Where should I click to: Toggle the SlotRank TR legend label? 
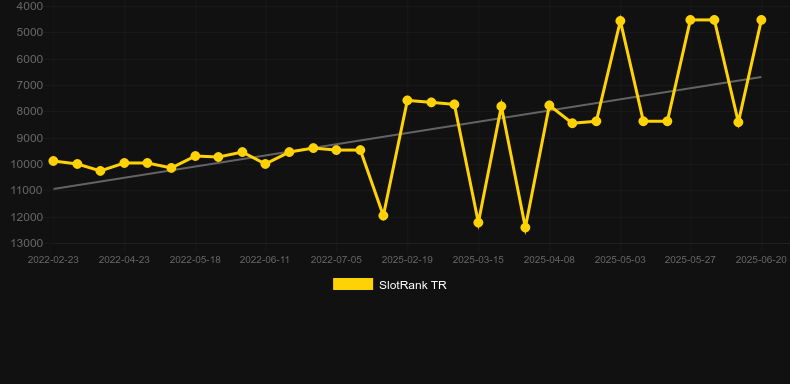413,285
